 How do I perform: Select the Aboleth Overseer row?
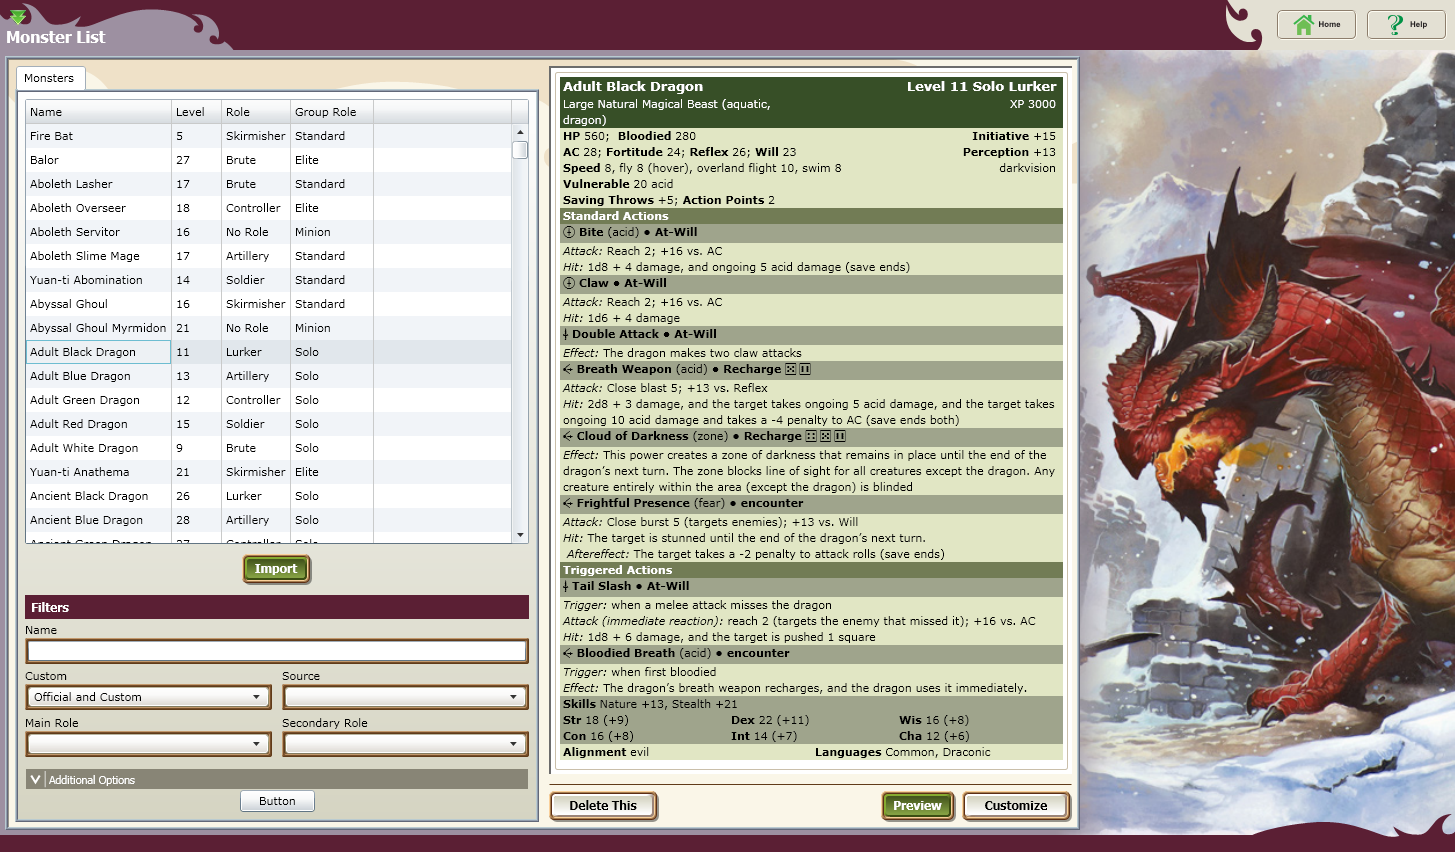tap(268, 208)
